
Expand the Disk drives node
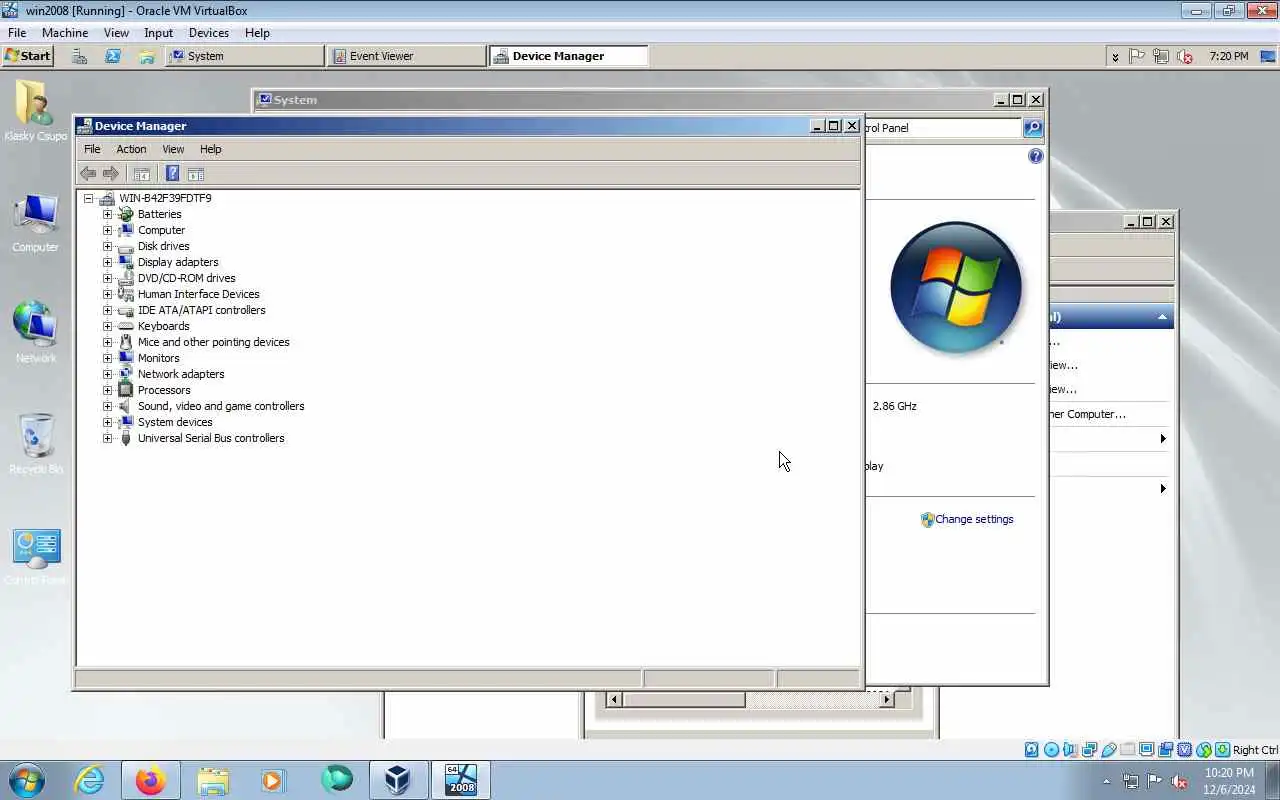click(107, 246)
